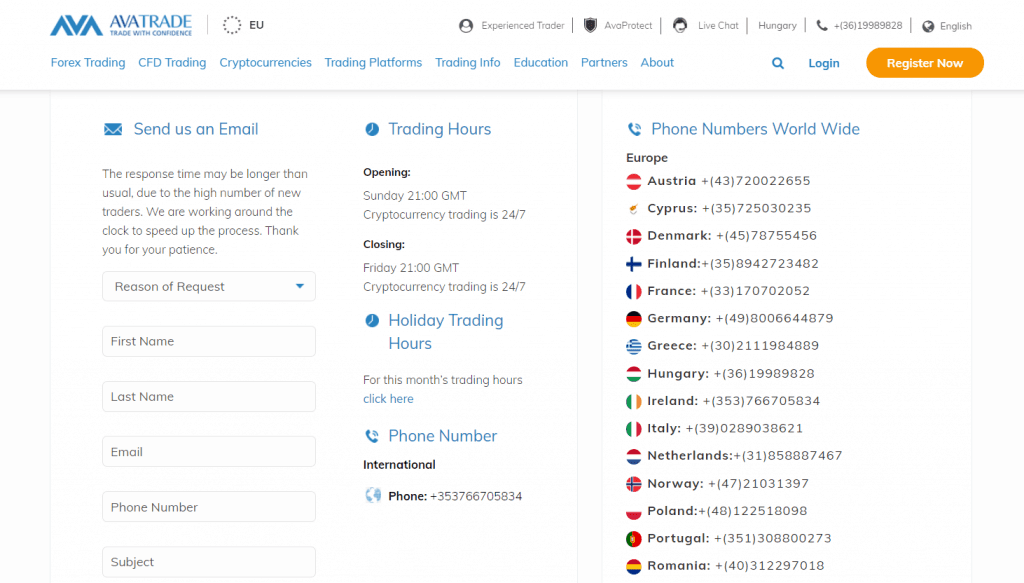Click the Germany flag icon
This screenshot has height=583, width=1024.
[x=633, y=319]
